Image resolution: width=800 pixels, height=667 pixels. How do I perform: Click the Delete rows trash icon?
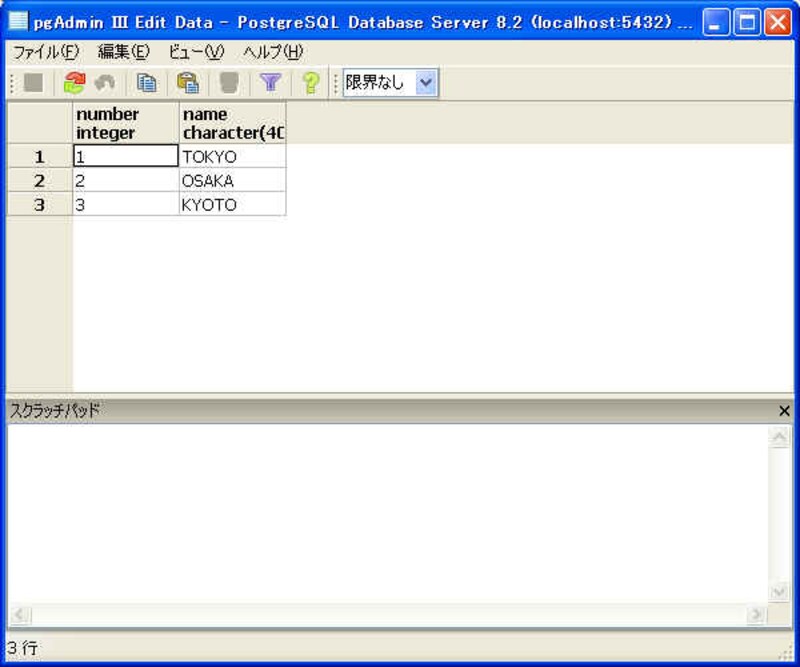(229, 83)
